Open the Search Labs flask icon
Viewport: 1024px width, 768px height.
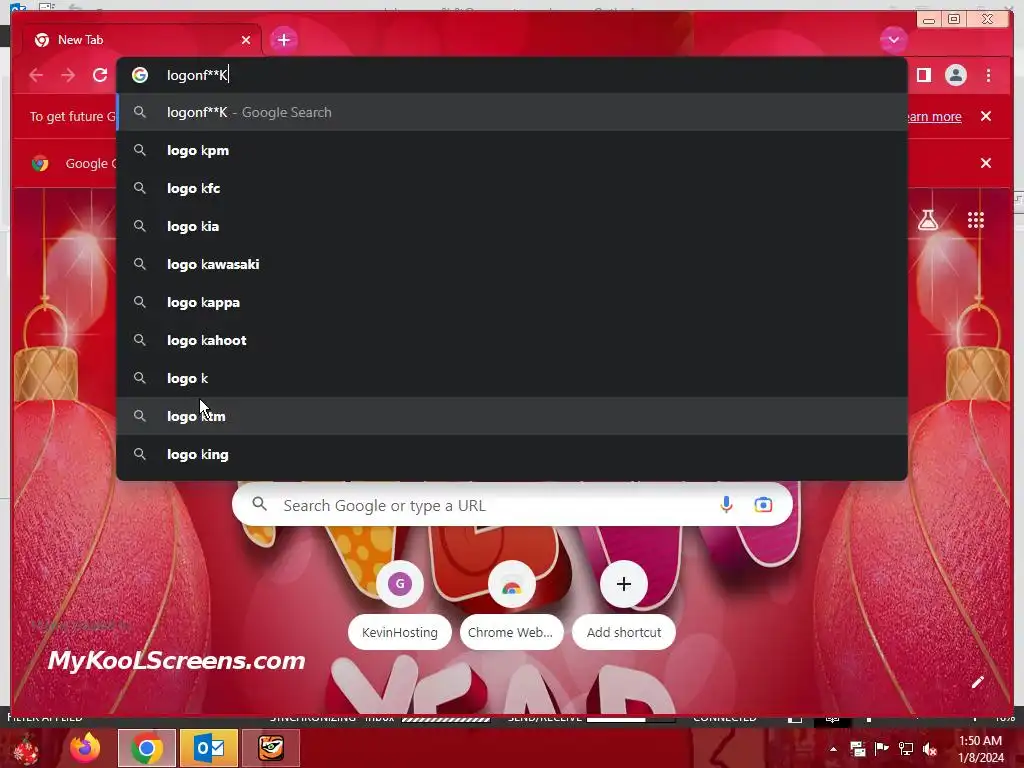(x=927, y=220)
